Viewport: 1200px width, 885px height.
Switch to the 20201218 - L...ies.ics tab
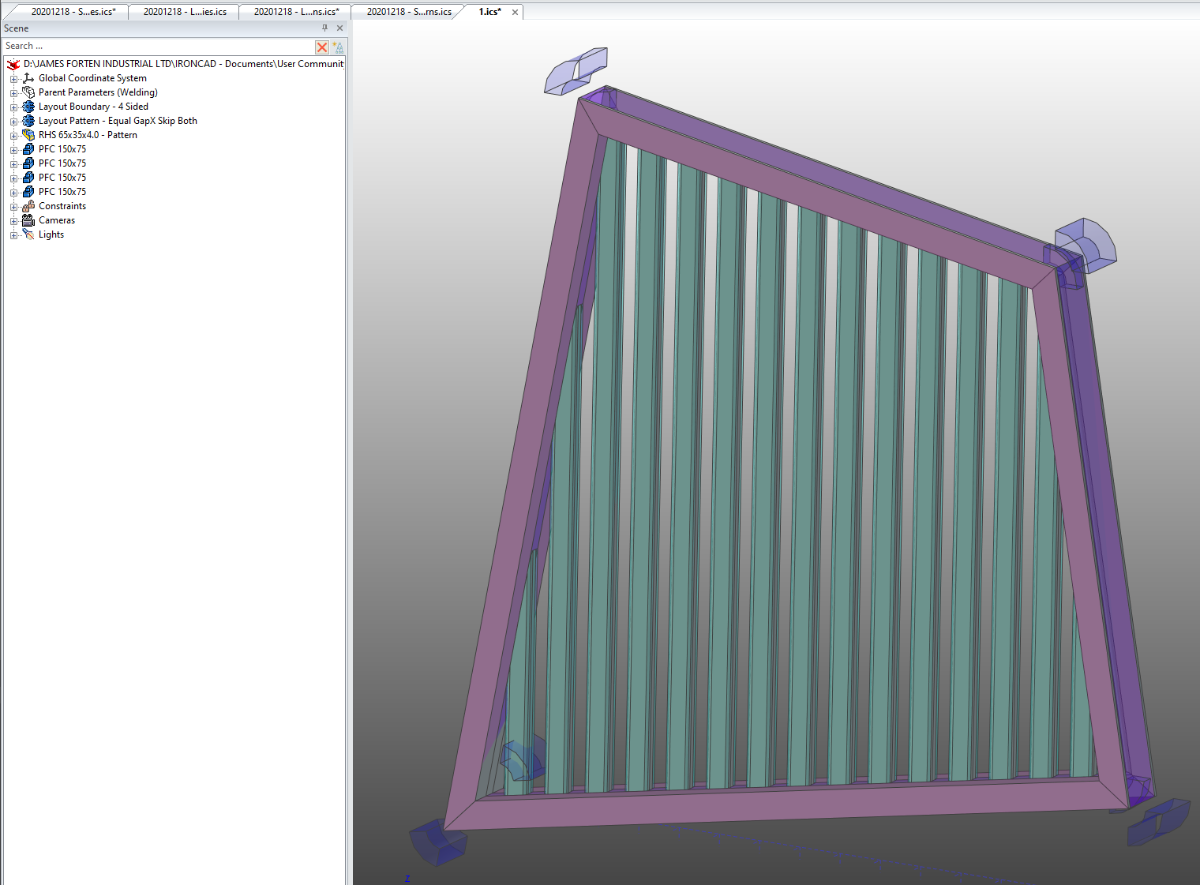pyautogui.click(x=185, y=12)
